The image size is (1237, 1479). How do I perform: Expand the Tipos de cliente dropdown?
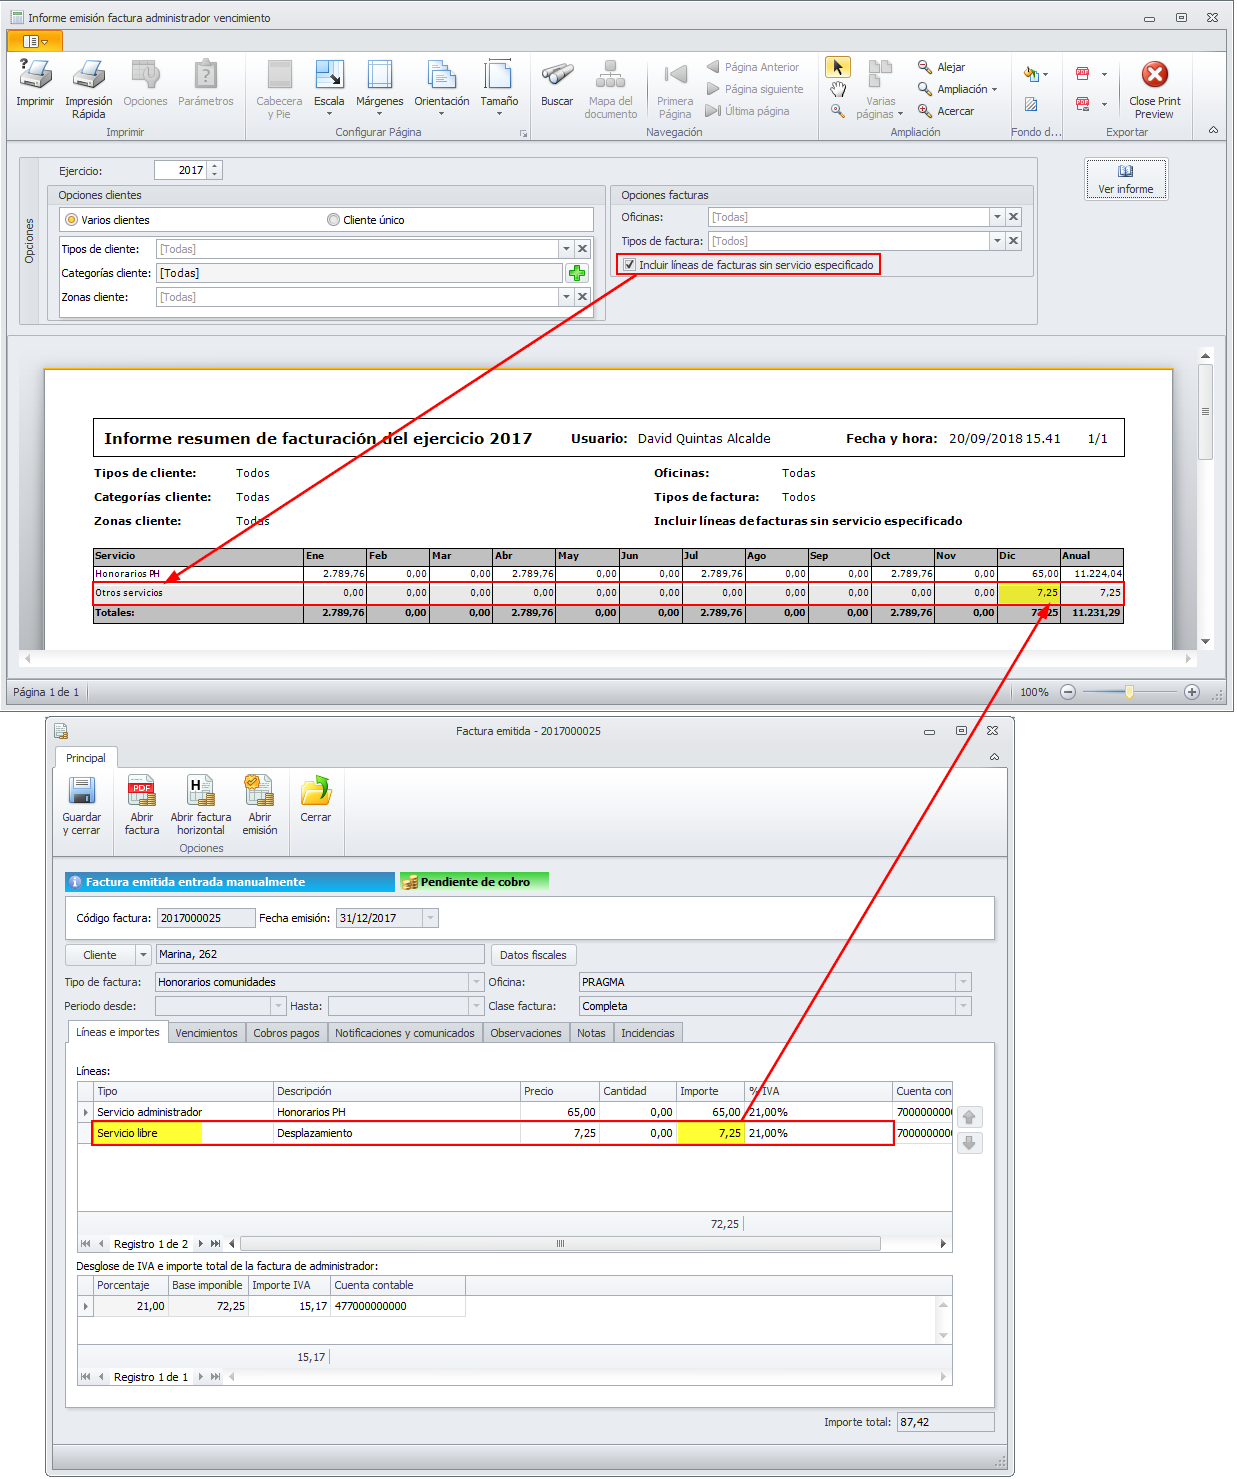[566, 249]
